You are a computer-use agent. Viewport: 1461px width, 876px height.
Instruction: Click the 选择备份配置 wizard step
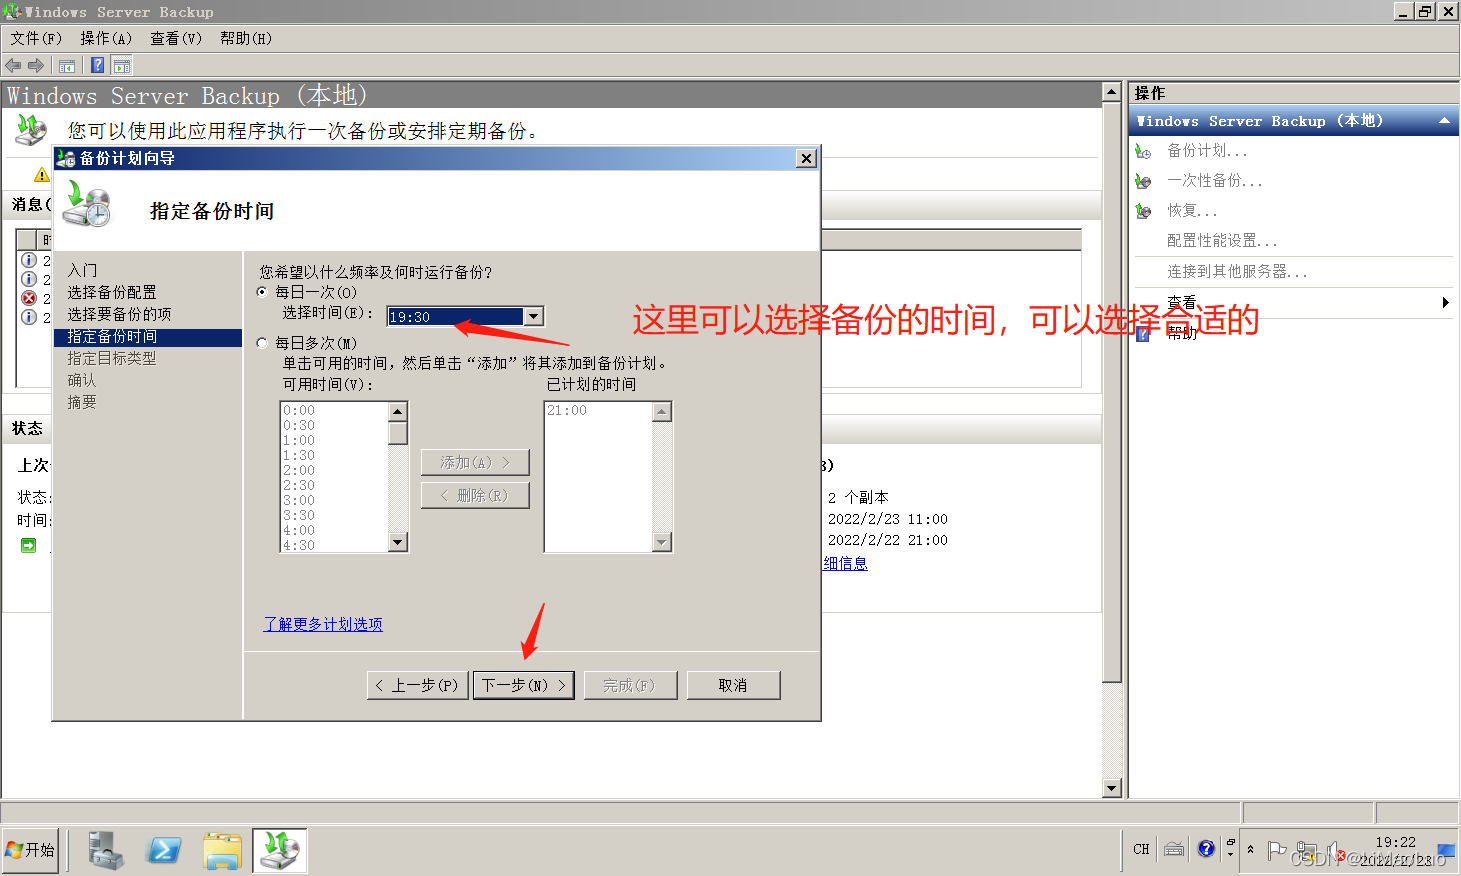112,292
